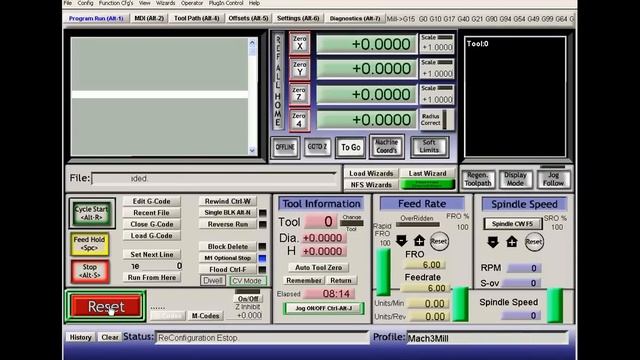Open the Function Cfg's menu
This screenshot has width=640, height=360.
pos(116,3)
